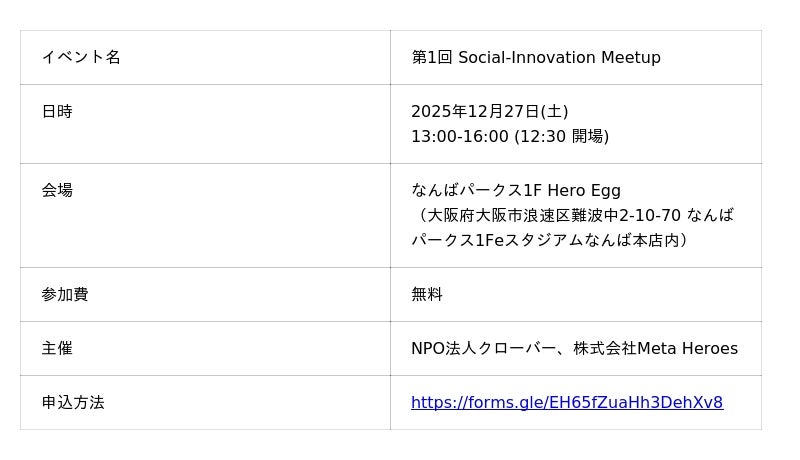Click the 会場 row label

click(x=57, y=190)
